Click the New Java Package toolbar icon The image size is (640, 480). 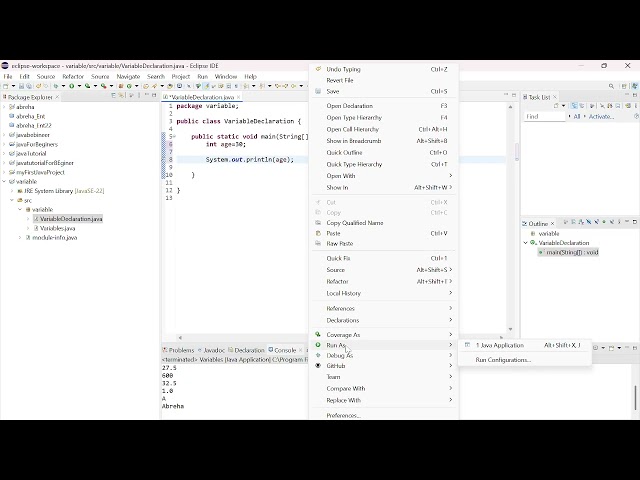(x=121, y=86)
